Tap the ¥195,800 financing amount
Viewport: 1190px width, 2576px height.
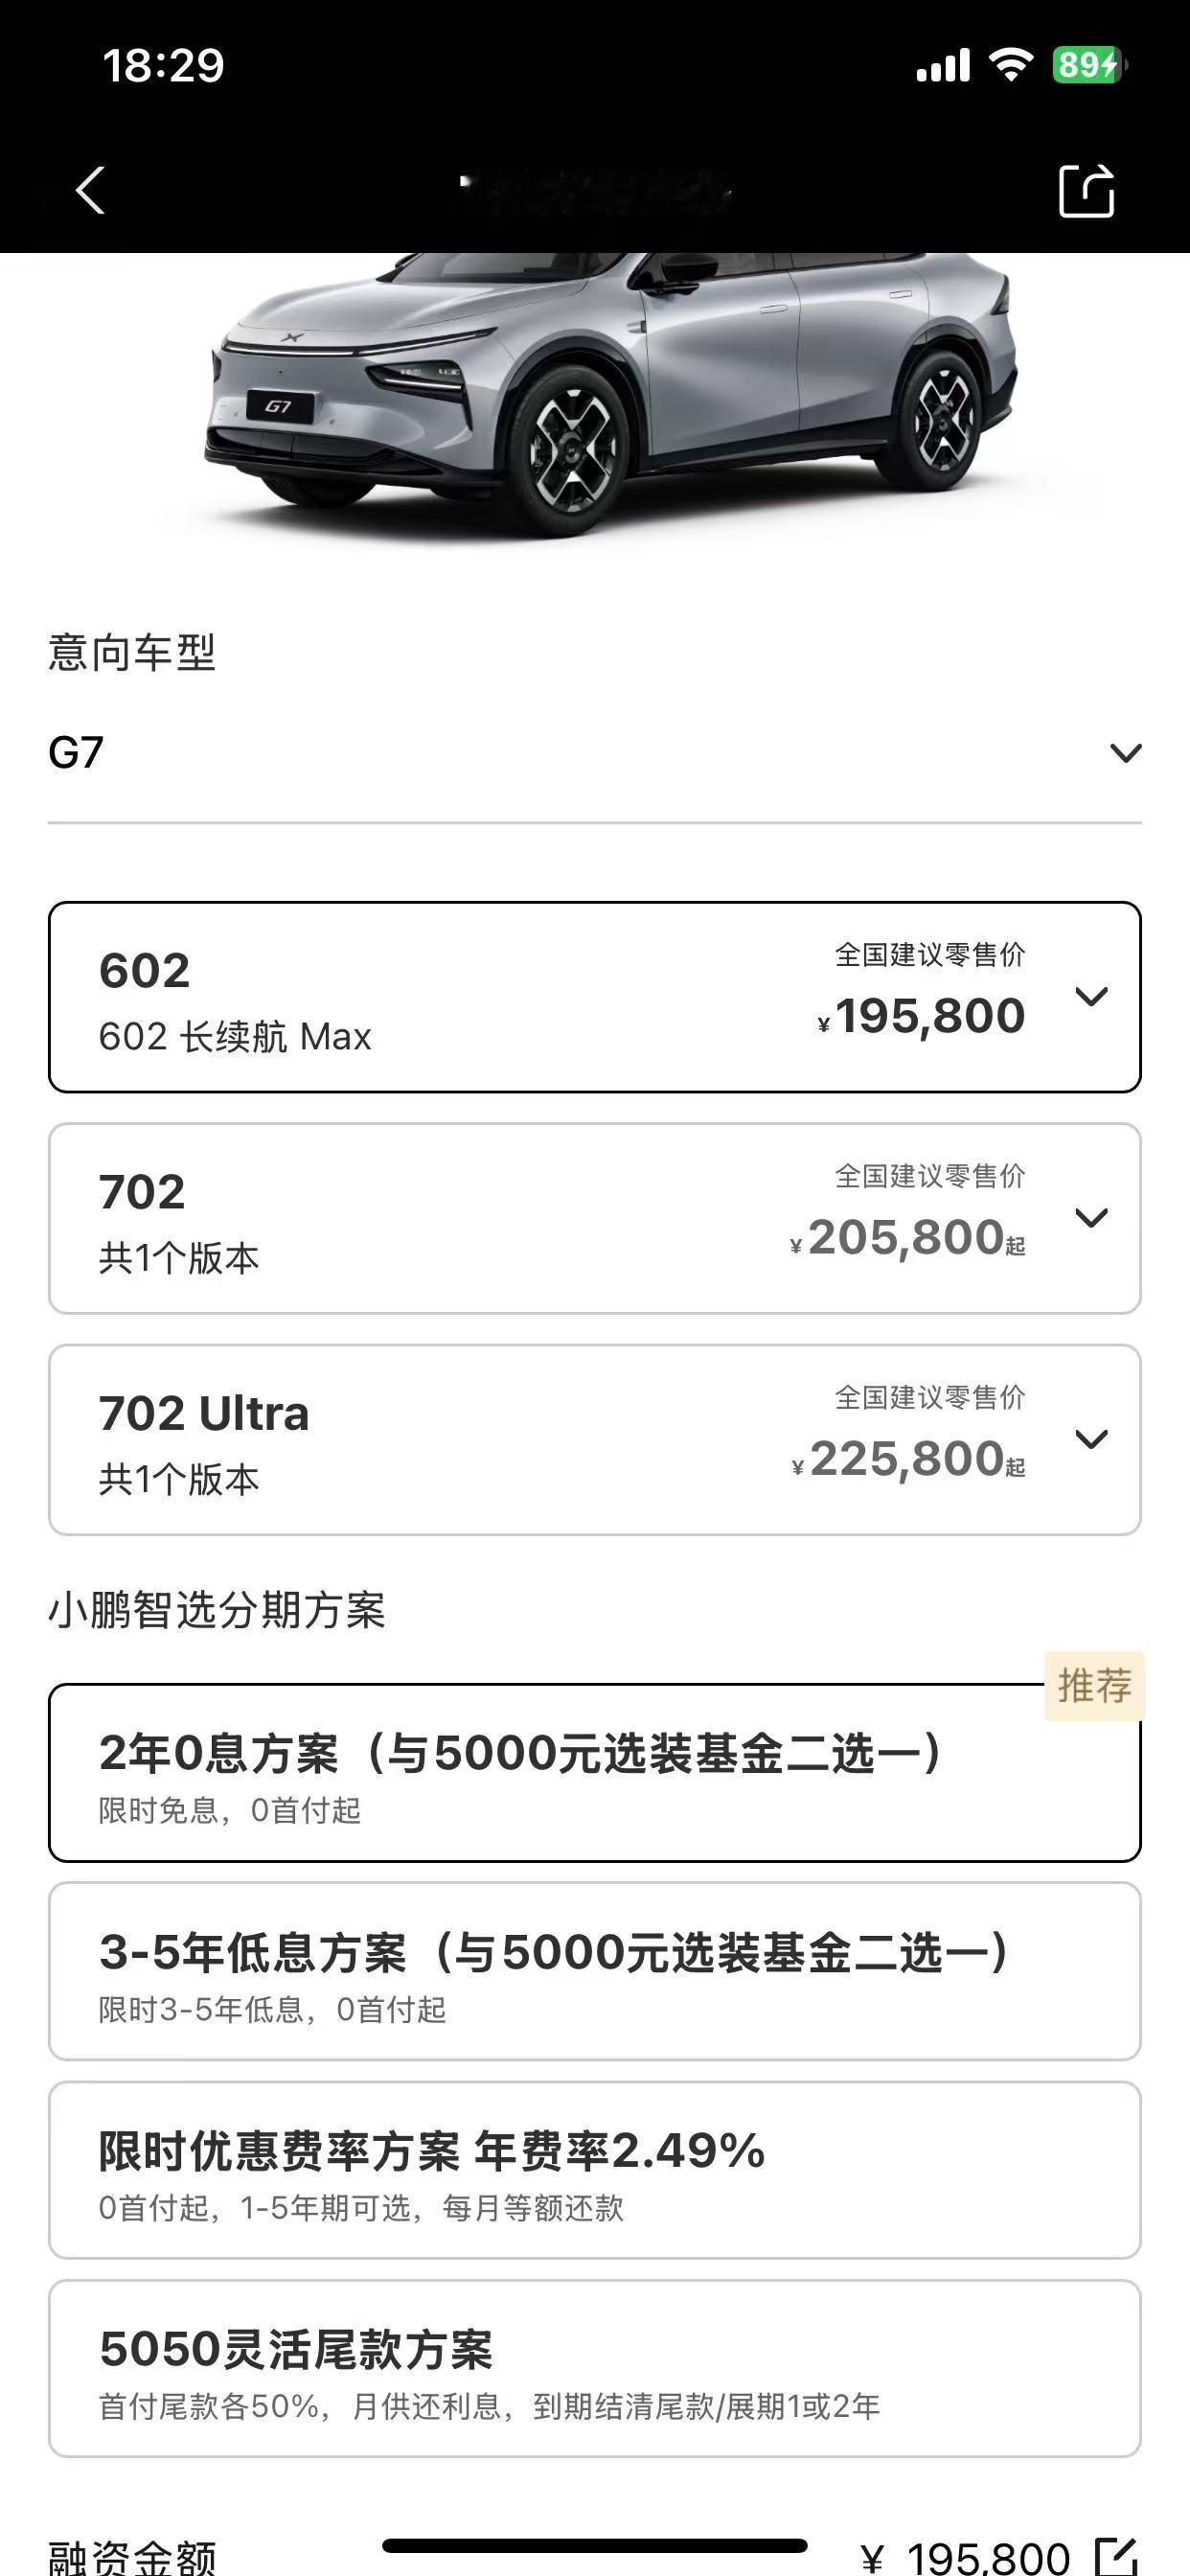tap(966, 2558)
